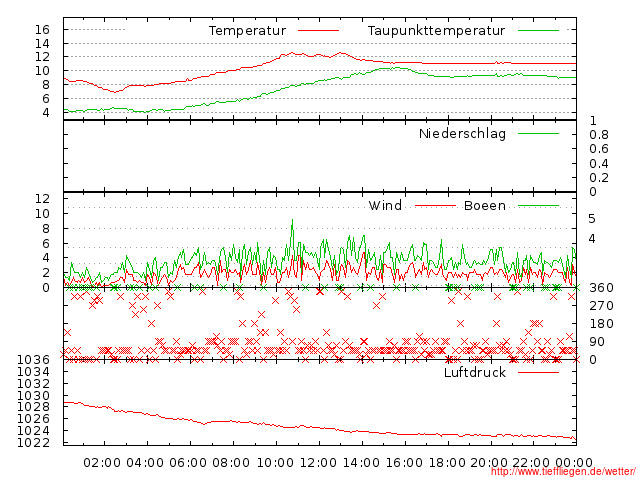Click the 1026 pressure axis value

tap(33, 418)
